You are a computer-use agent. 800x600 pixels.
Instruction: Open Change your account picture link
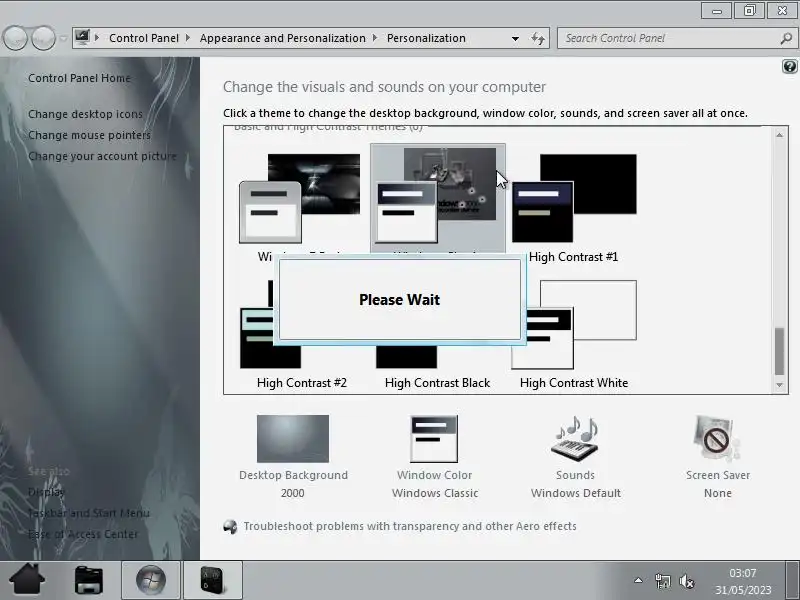coord(102,156)
